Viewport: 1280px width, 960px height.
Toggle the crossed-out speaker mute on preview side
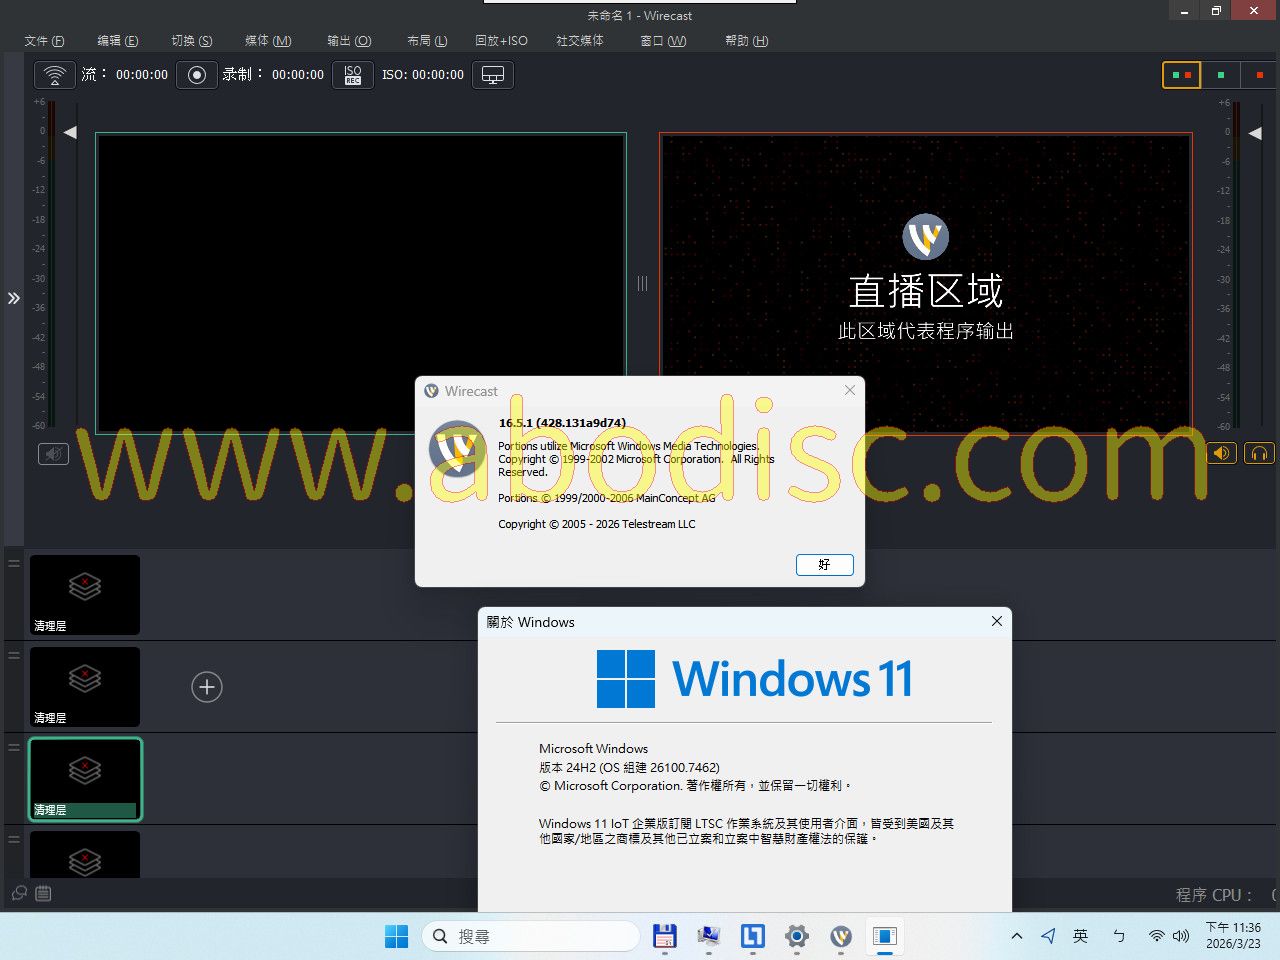pos(54,454)
